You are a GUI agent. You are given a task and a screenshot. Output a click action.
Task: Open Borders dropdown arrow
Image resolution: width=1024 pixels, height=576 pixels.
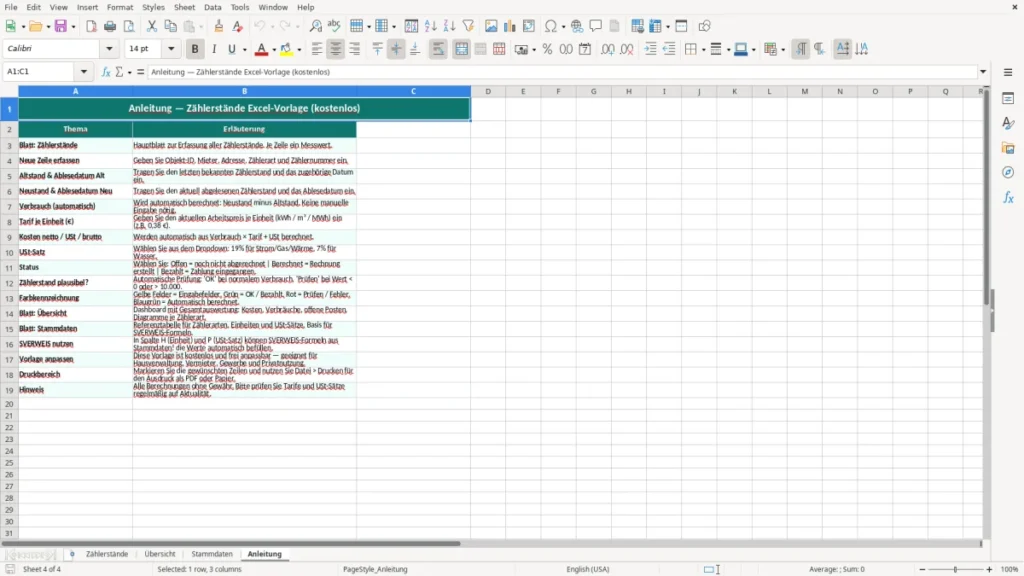[703, 50]
